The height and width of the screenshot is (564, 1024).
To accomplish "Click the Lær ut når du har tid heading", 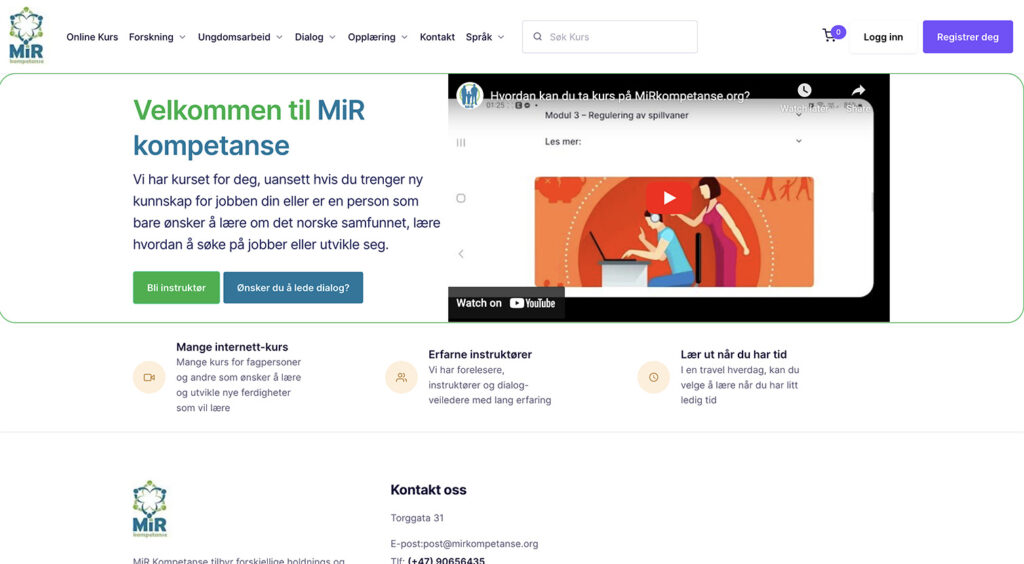I will click(733, 354).
